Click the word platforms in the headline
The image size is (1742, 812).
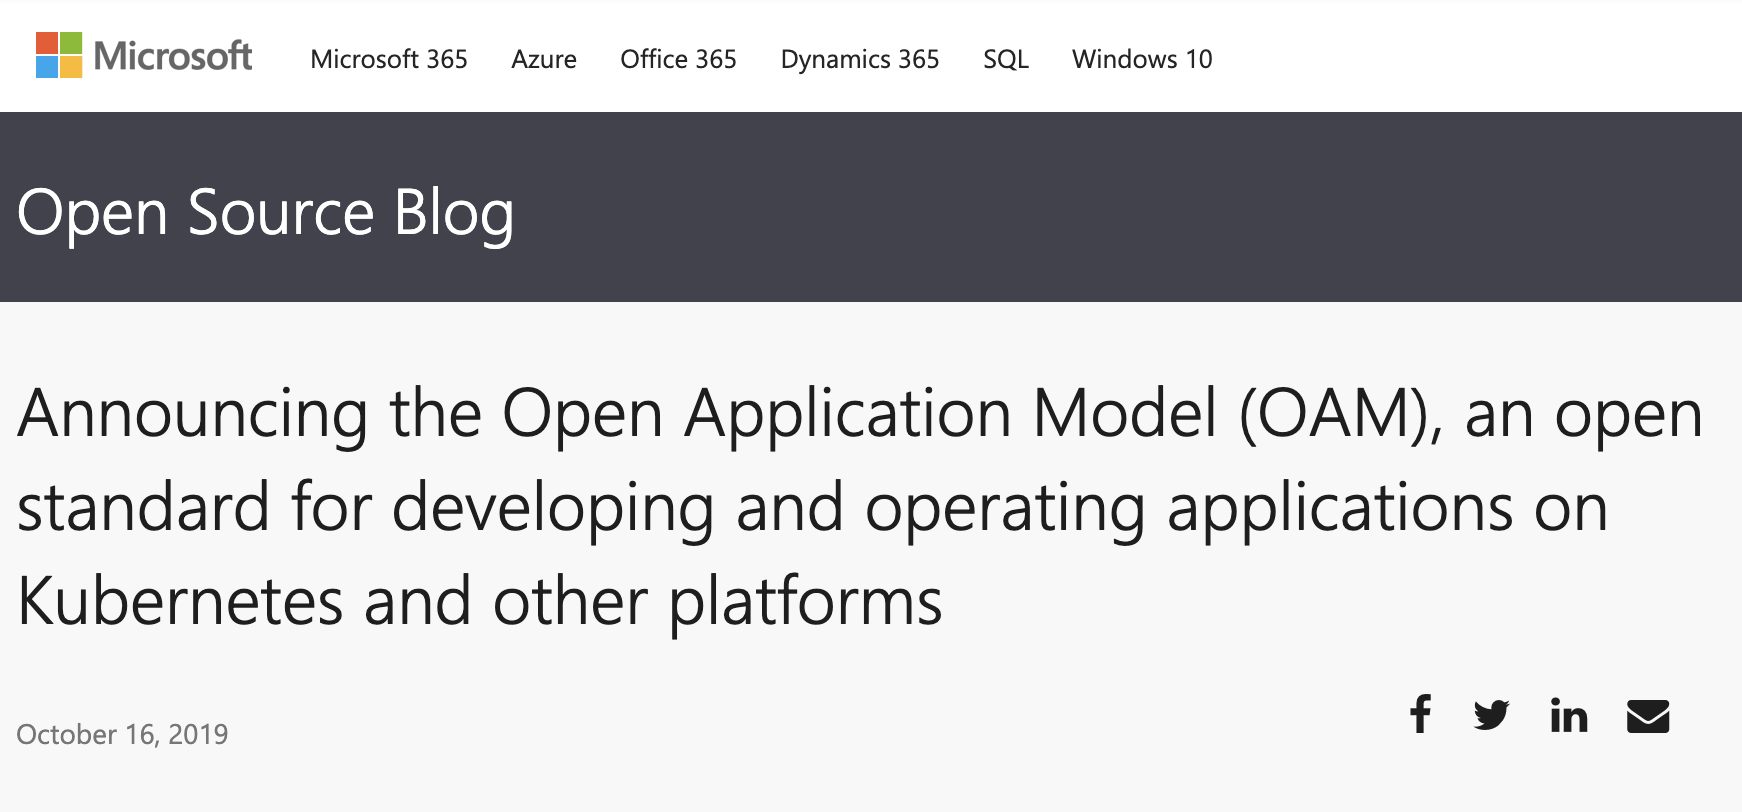click(805, 601)
